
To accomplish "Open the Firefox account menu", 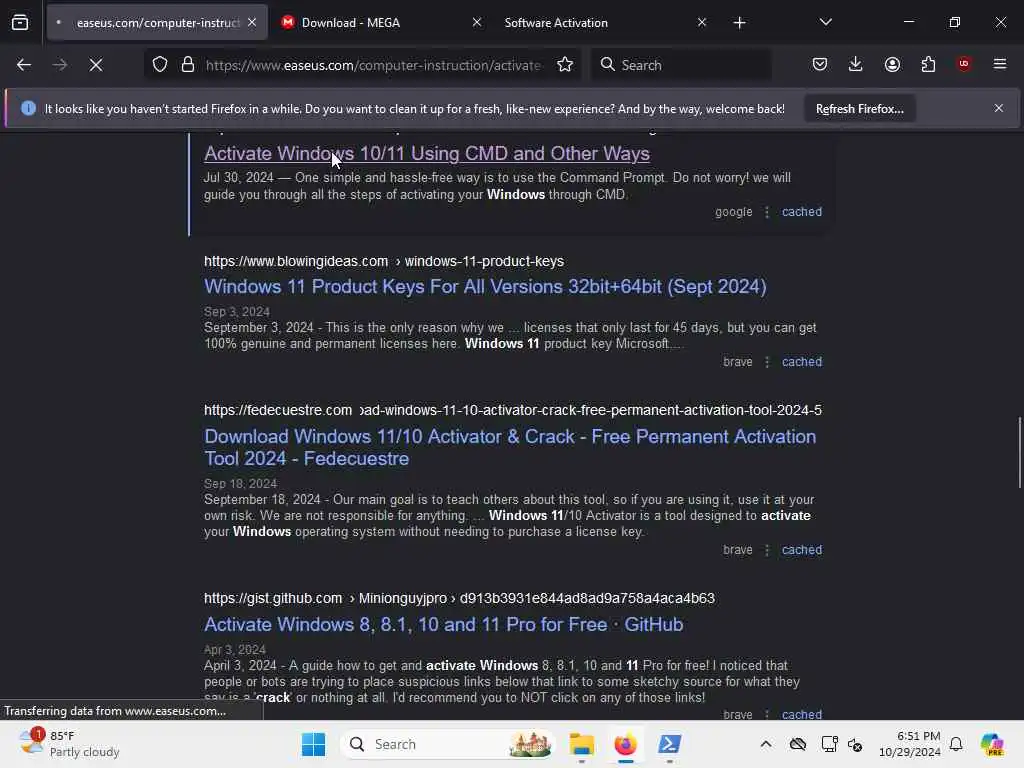I will click(x=892, y=64).
